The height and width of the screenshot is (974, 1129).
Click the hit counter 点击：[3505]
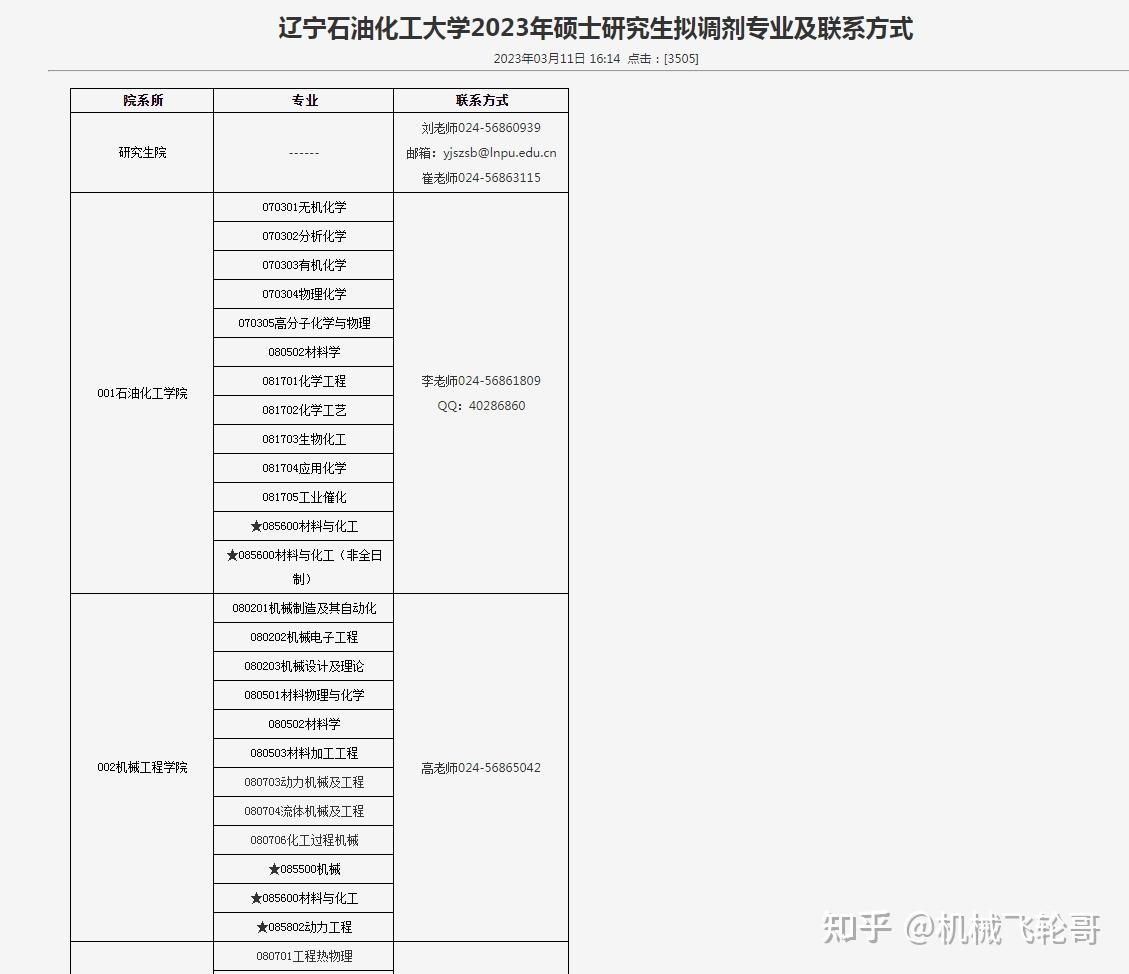point(662,58)
